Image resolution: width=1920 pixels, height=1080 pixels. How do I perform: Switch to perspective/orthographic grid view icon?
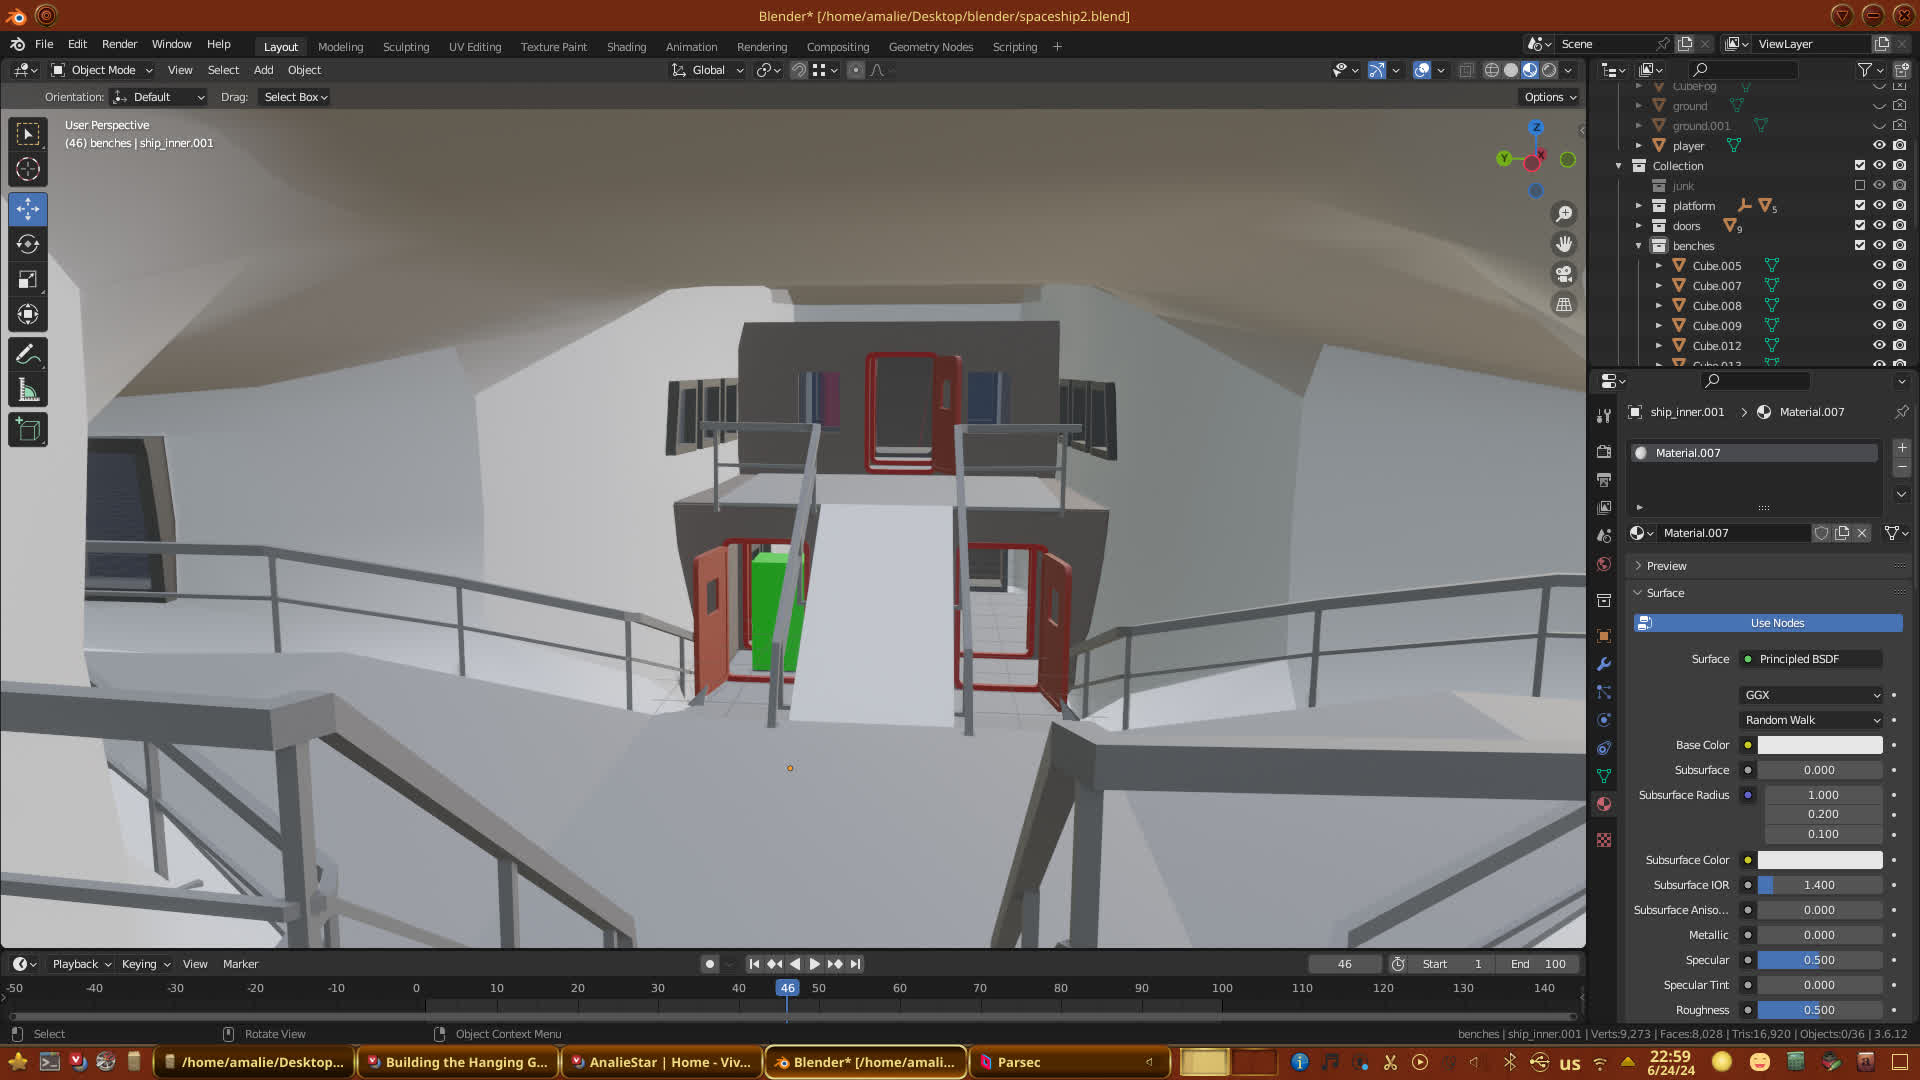pos(1564,305)
